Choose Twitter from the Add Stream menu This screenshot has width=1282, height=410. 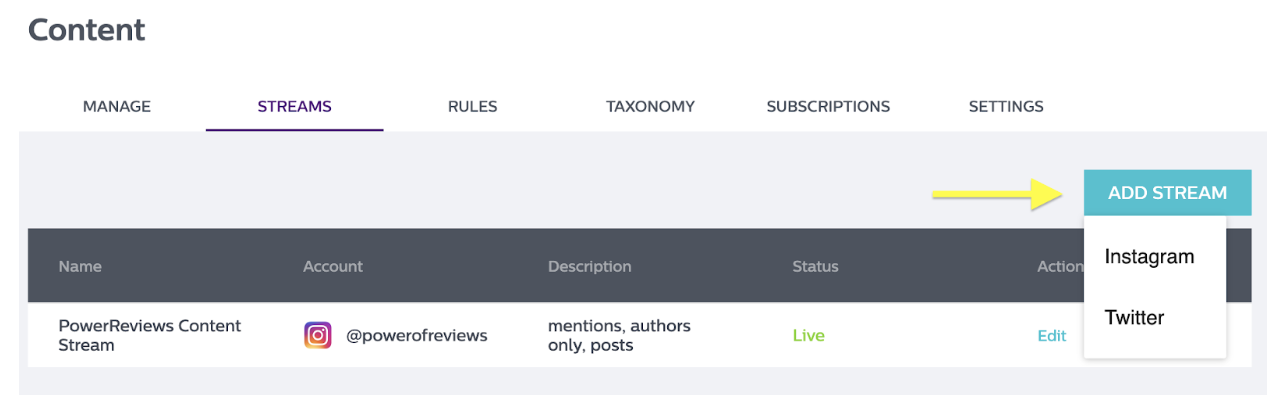pyautogui.click(x=1134, y=318)
